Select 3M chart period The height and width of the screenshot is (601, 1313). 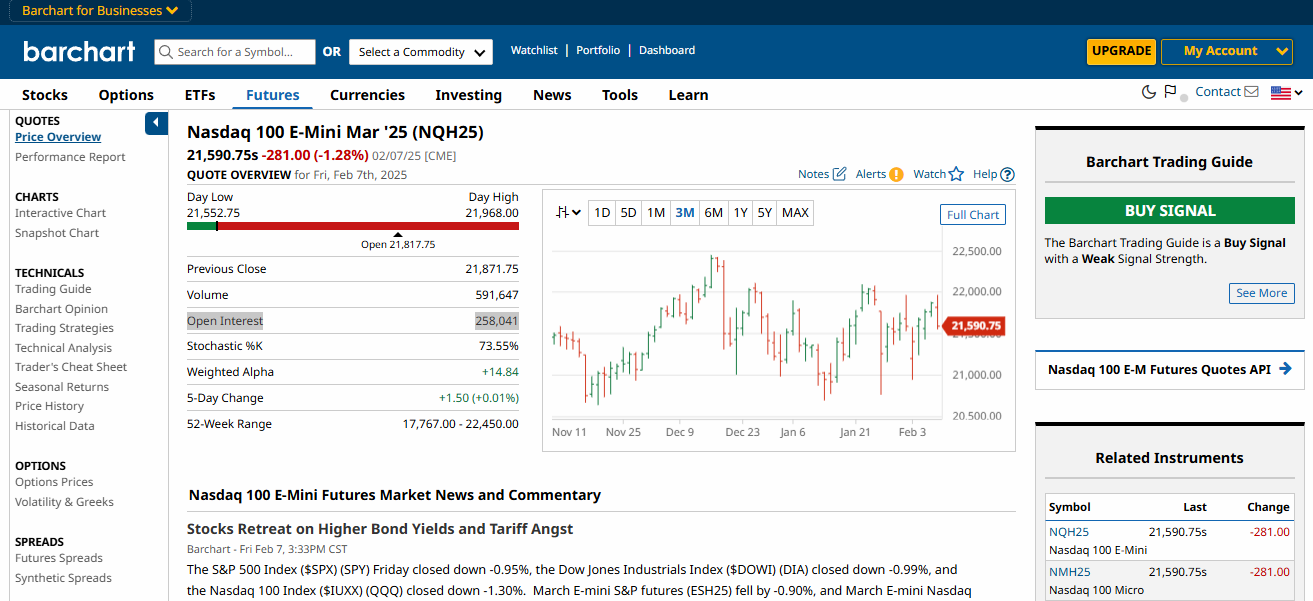tap(684, 213)
